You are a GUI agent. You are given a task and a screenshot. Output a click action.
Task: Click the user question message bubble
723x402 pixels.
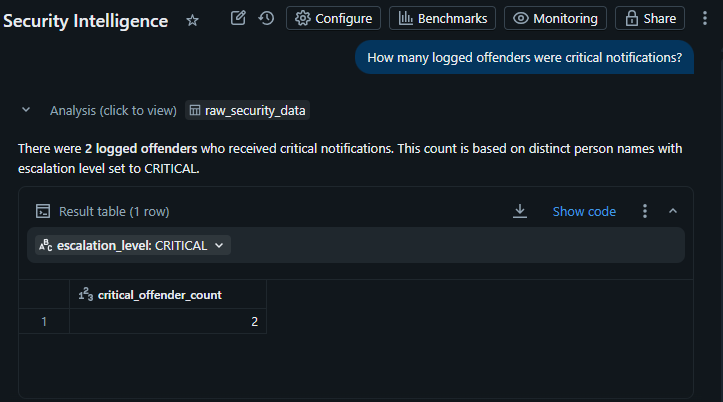coord(524,57)
